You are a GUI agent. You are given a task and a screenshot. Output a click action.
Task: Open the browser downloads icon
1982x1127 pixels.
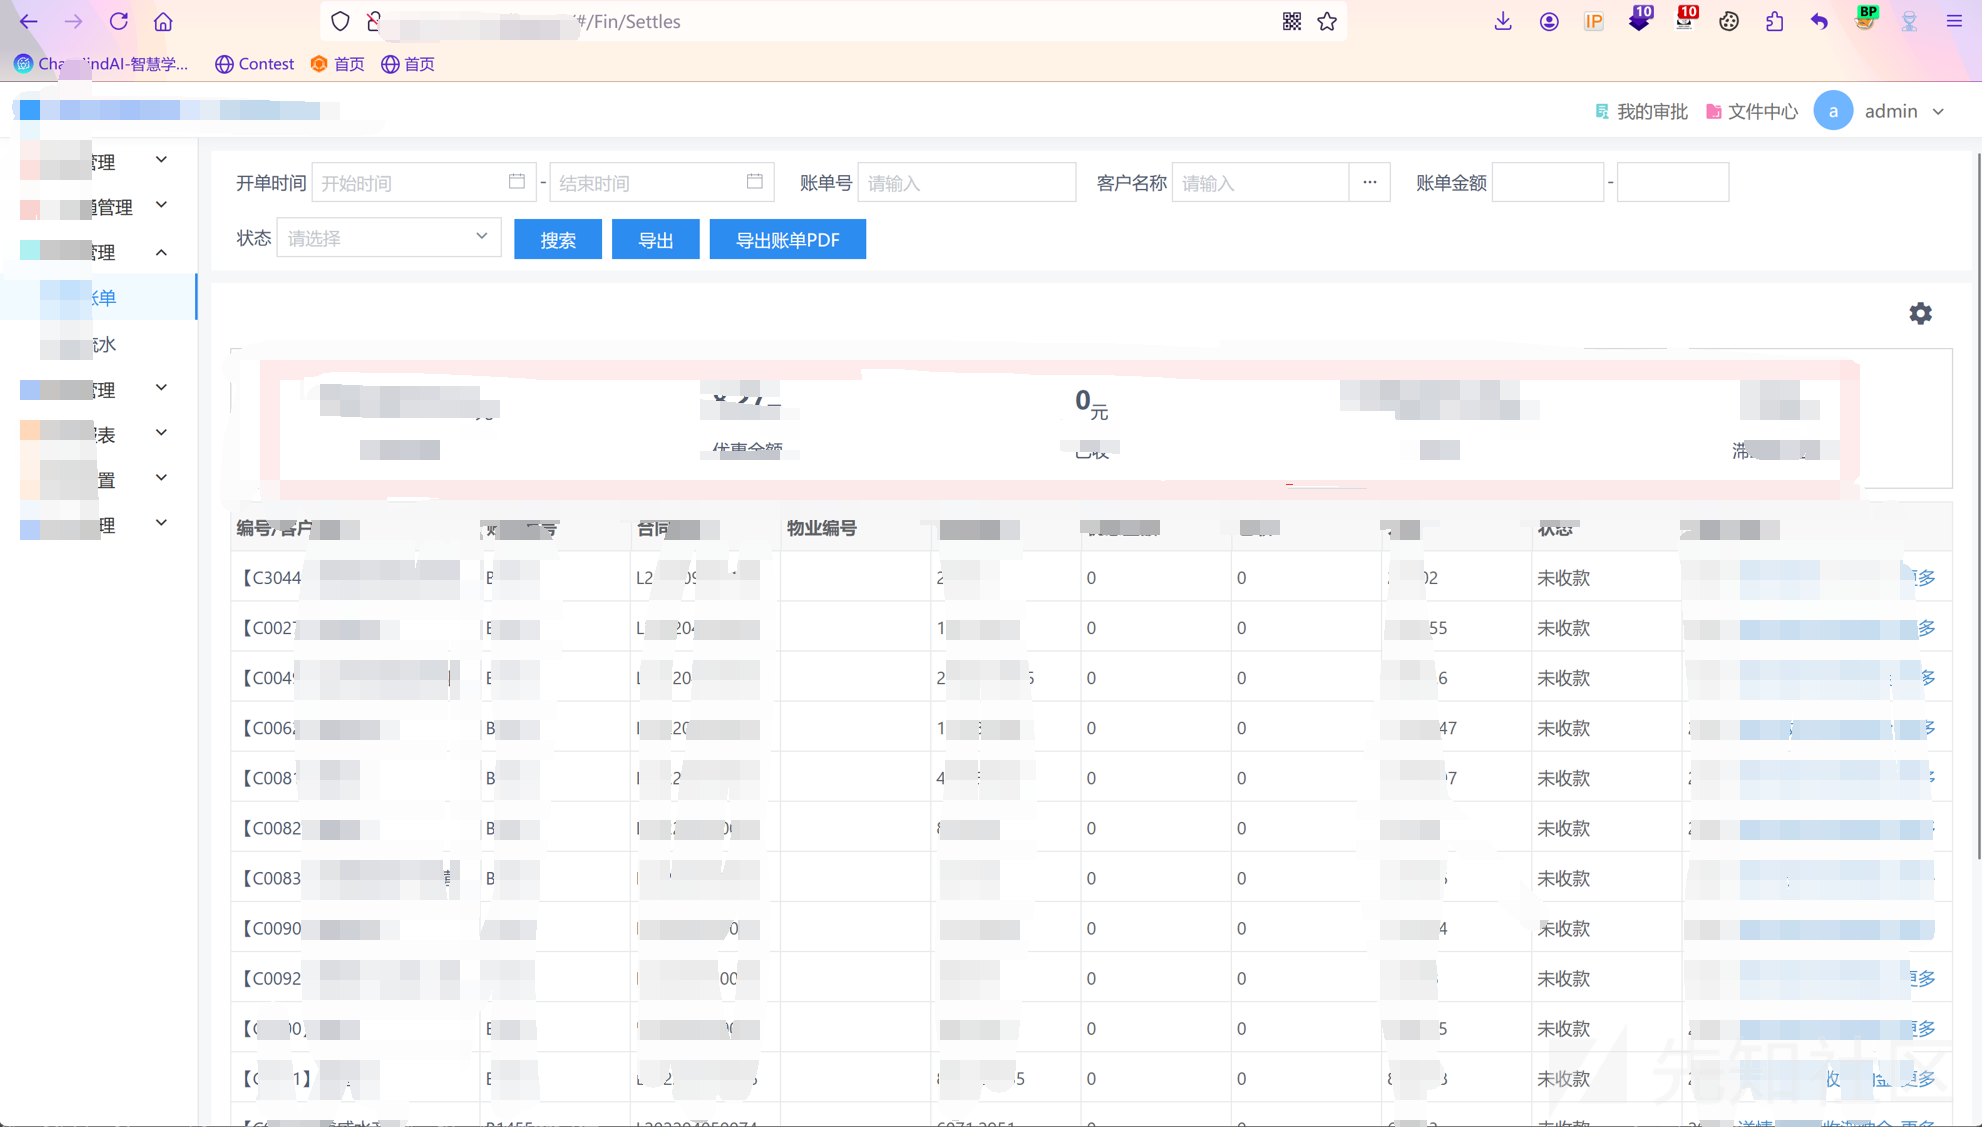[x=1502, y=21]
